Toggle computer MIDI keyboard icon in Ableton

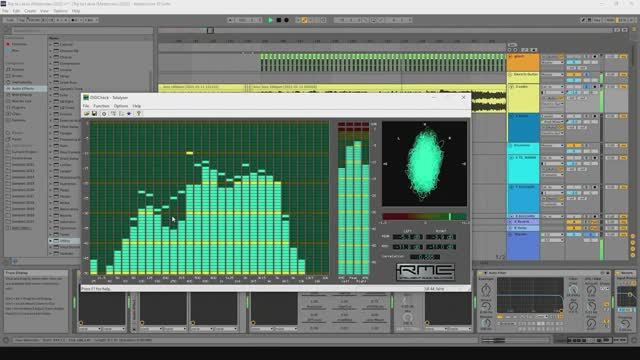point(589,20)
